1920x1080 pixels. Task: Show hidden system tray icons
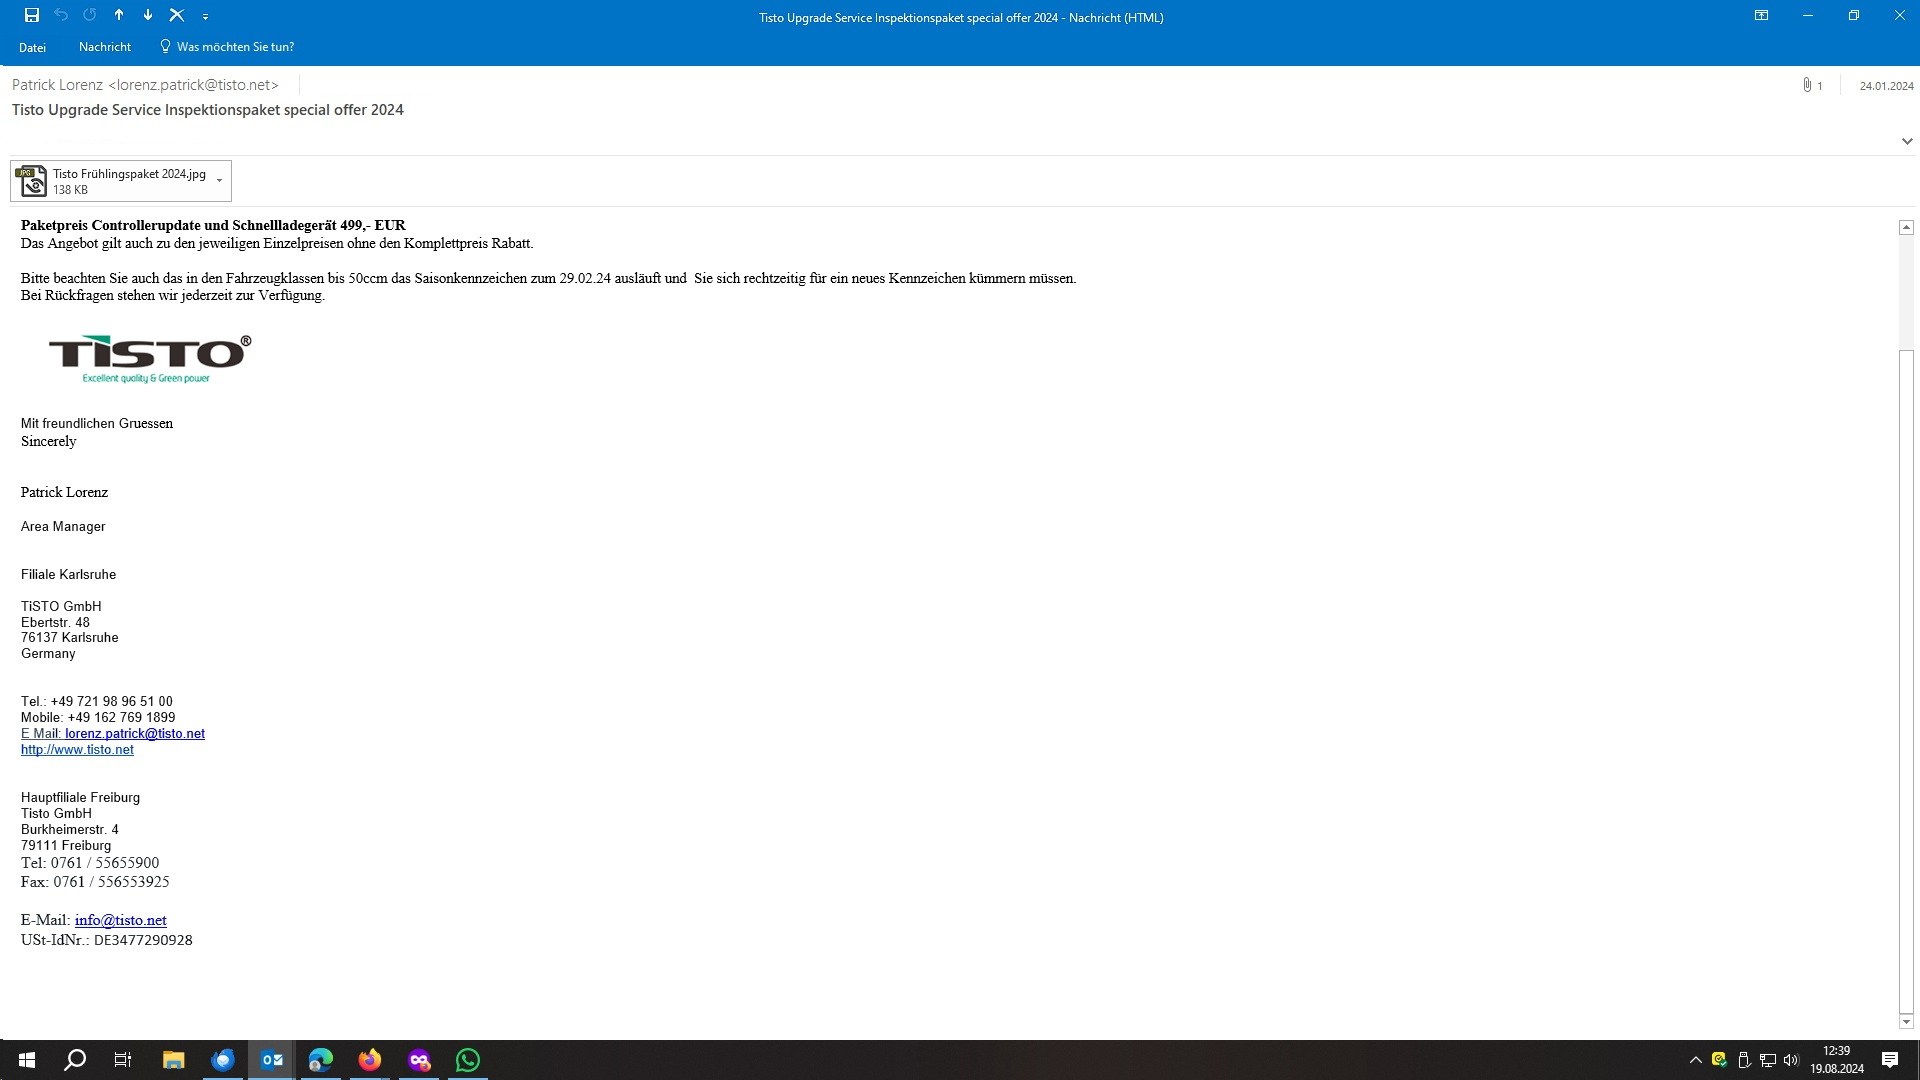coord(1695,1060)
